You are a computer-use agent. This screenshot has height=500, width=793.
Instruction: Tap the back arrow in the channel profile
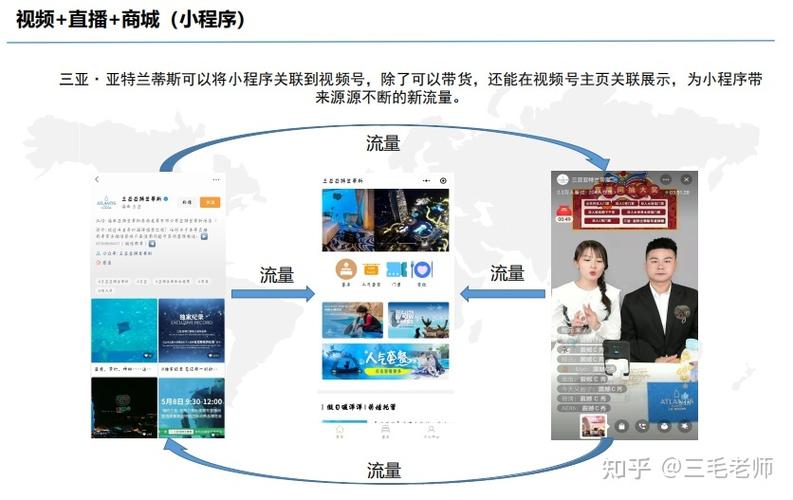(97, 179)
